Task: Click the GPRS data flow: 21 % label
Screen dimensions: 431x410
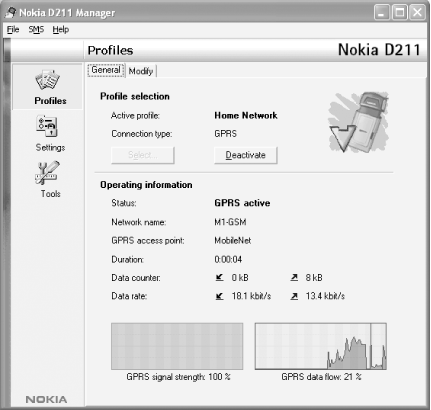Action: tap(321, 377)
